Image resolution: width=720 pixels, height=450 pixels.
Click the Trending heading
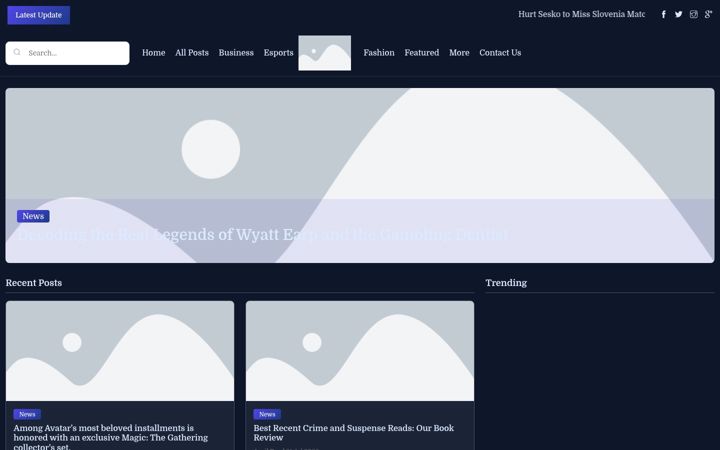(x=506, y=283)
